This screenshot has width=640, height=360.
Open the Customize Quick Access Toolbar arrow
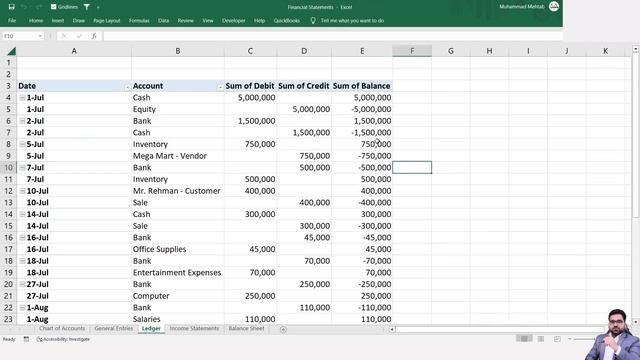[98, 7]
